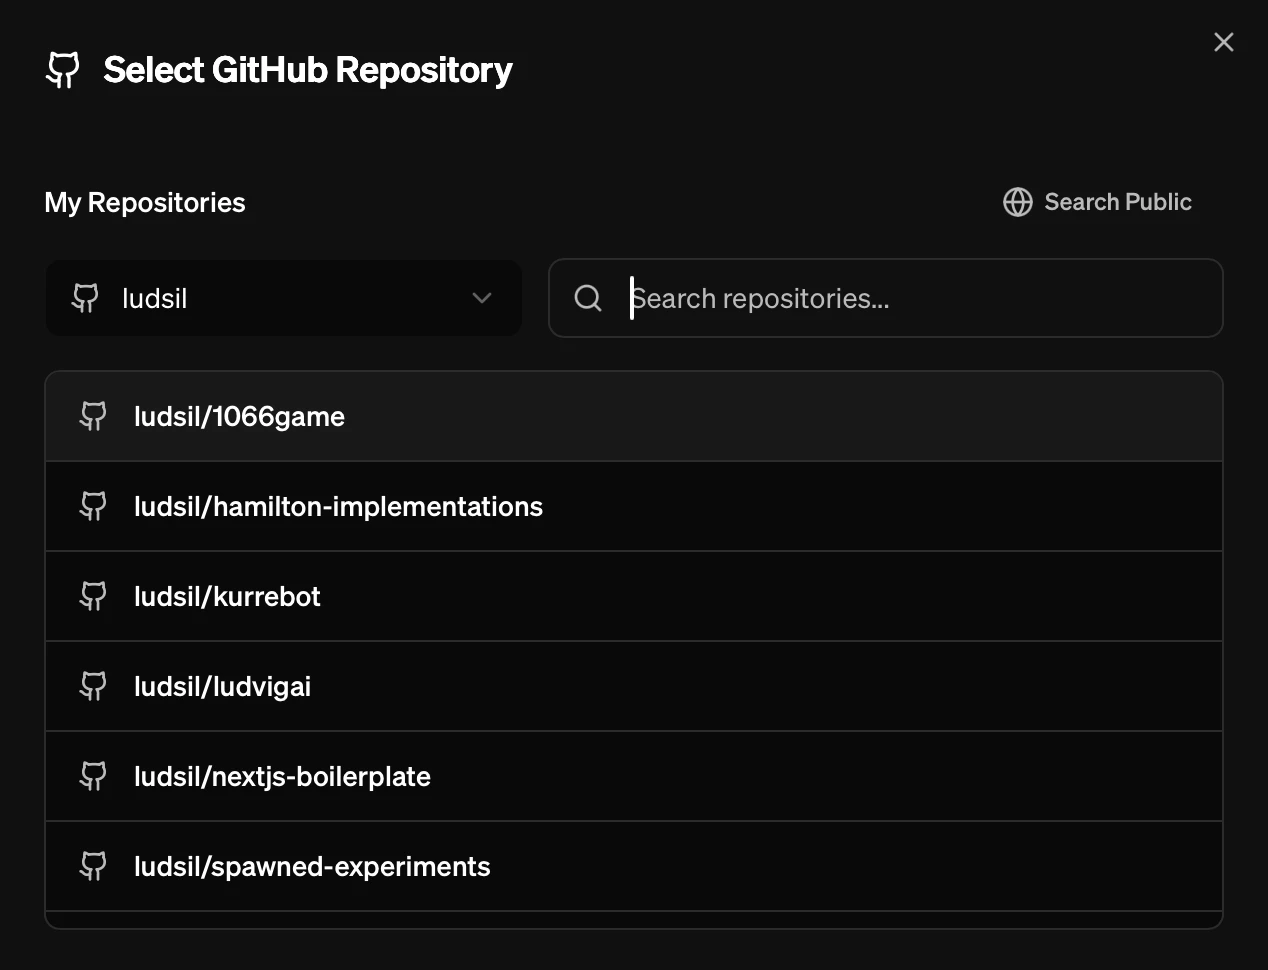
Task: Click the globe icon next to Search Public
Action: coord(1017,202)
